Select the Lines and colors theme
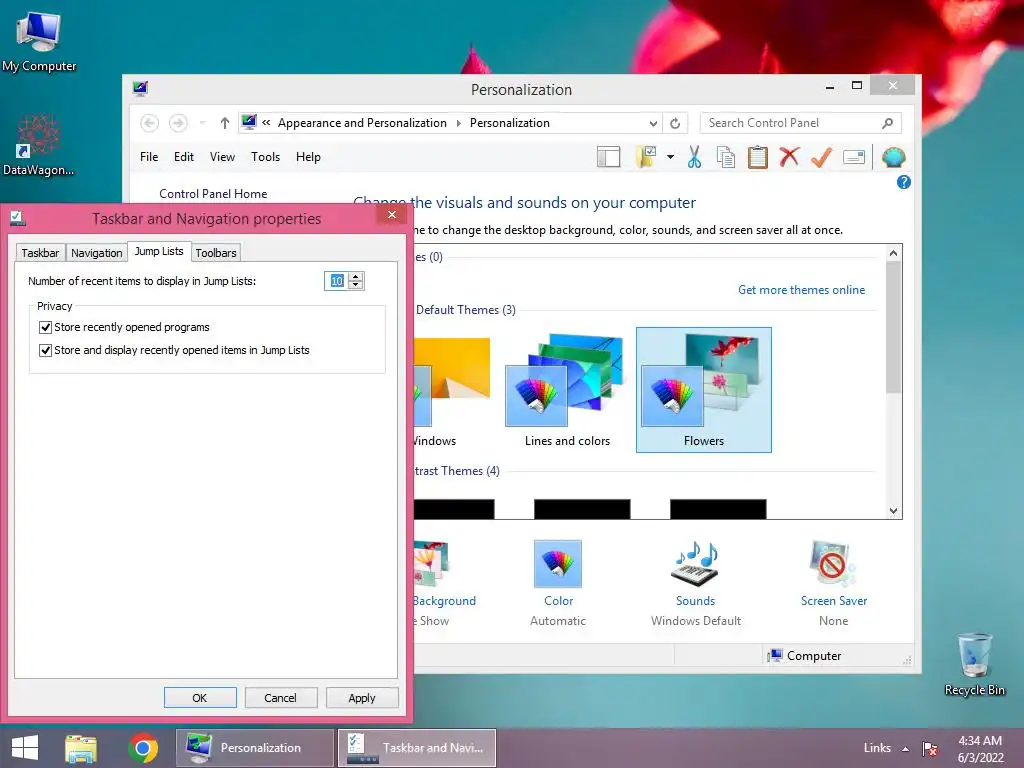The height and width of the screenshot is (768, 1024). pos(567,389)
